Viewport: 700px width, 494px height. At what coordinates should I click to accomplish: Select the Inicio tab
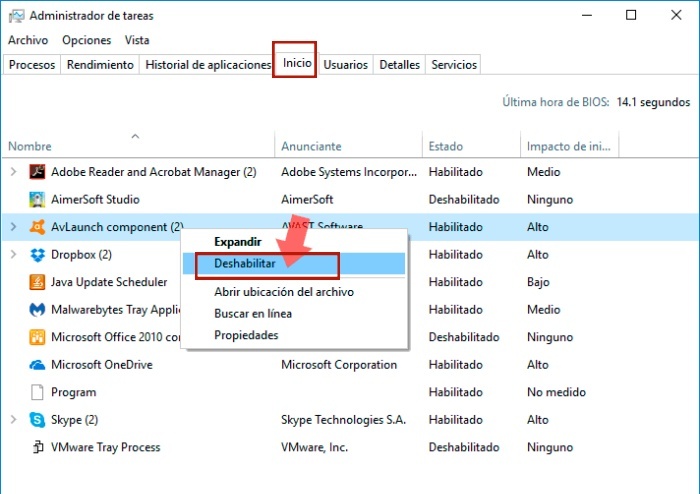click(297, 63)
